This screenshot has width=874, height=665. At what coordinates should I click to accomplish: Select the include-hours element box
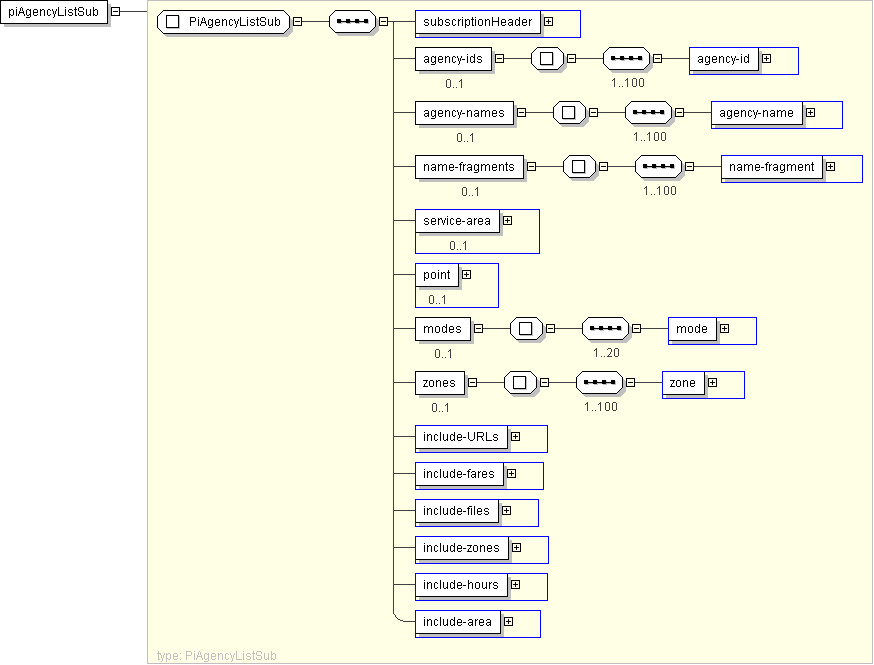(x=460, y=585)
